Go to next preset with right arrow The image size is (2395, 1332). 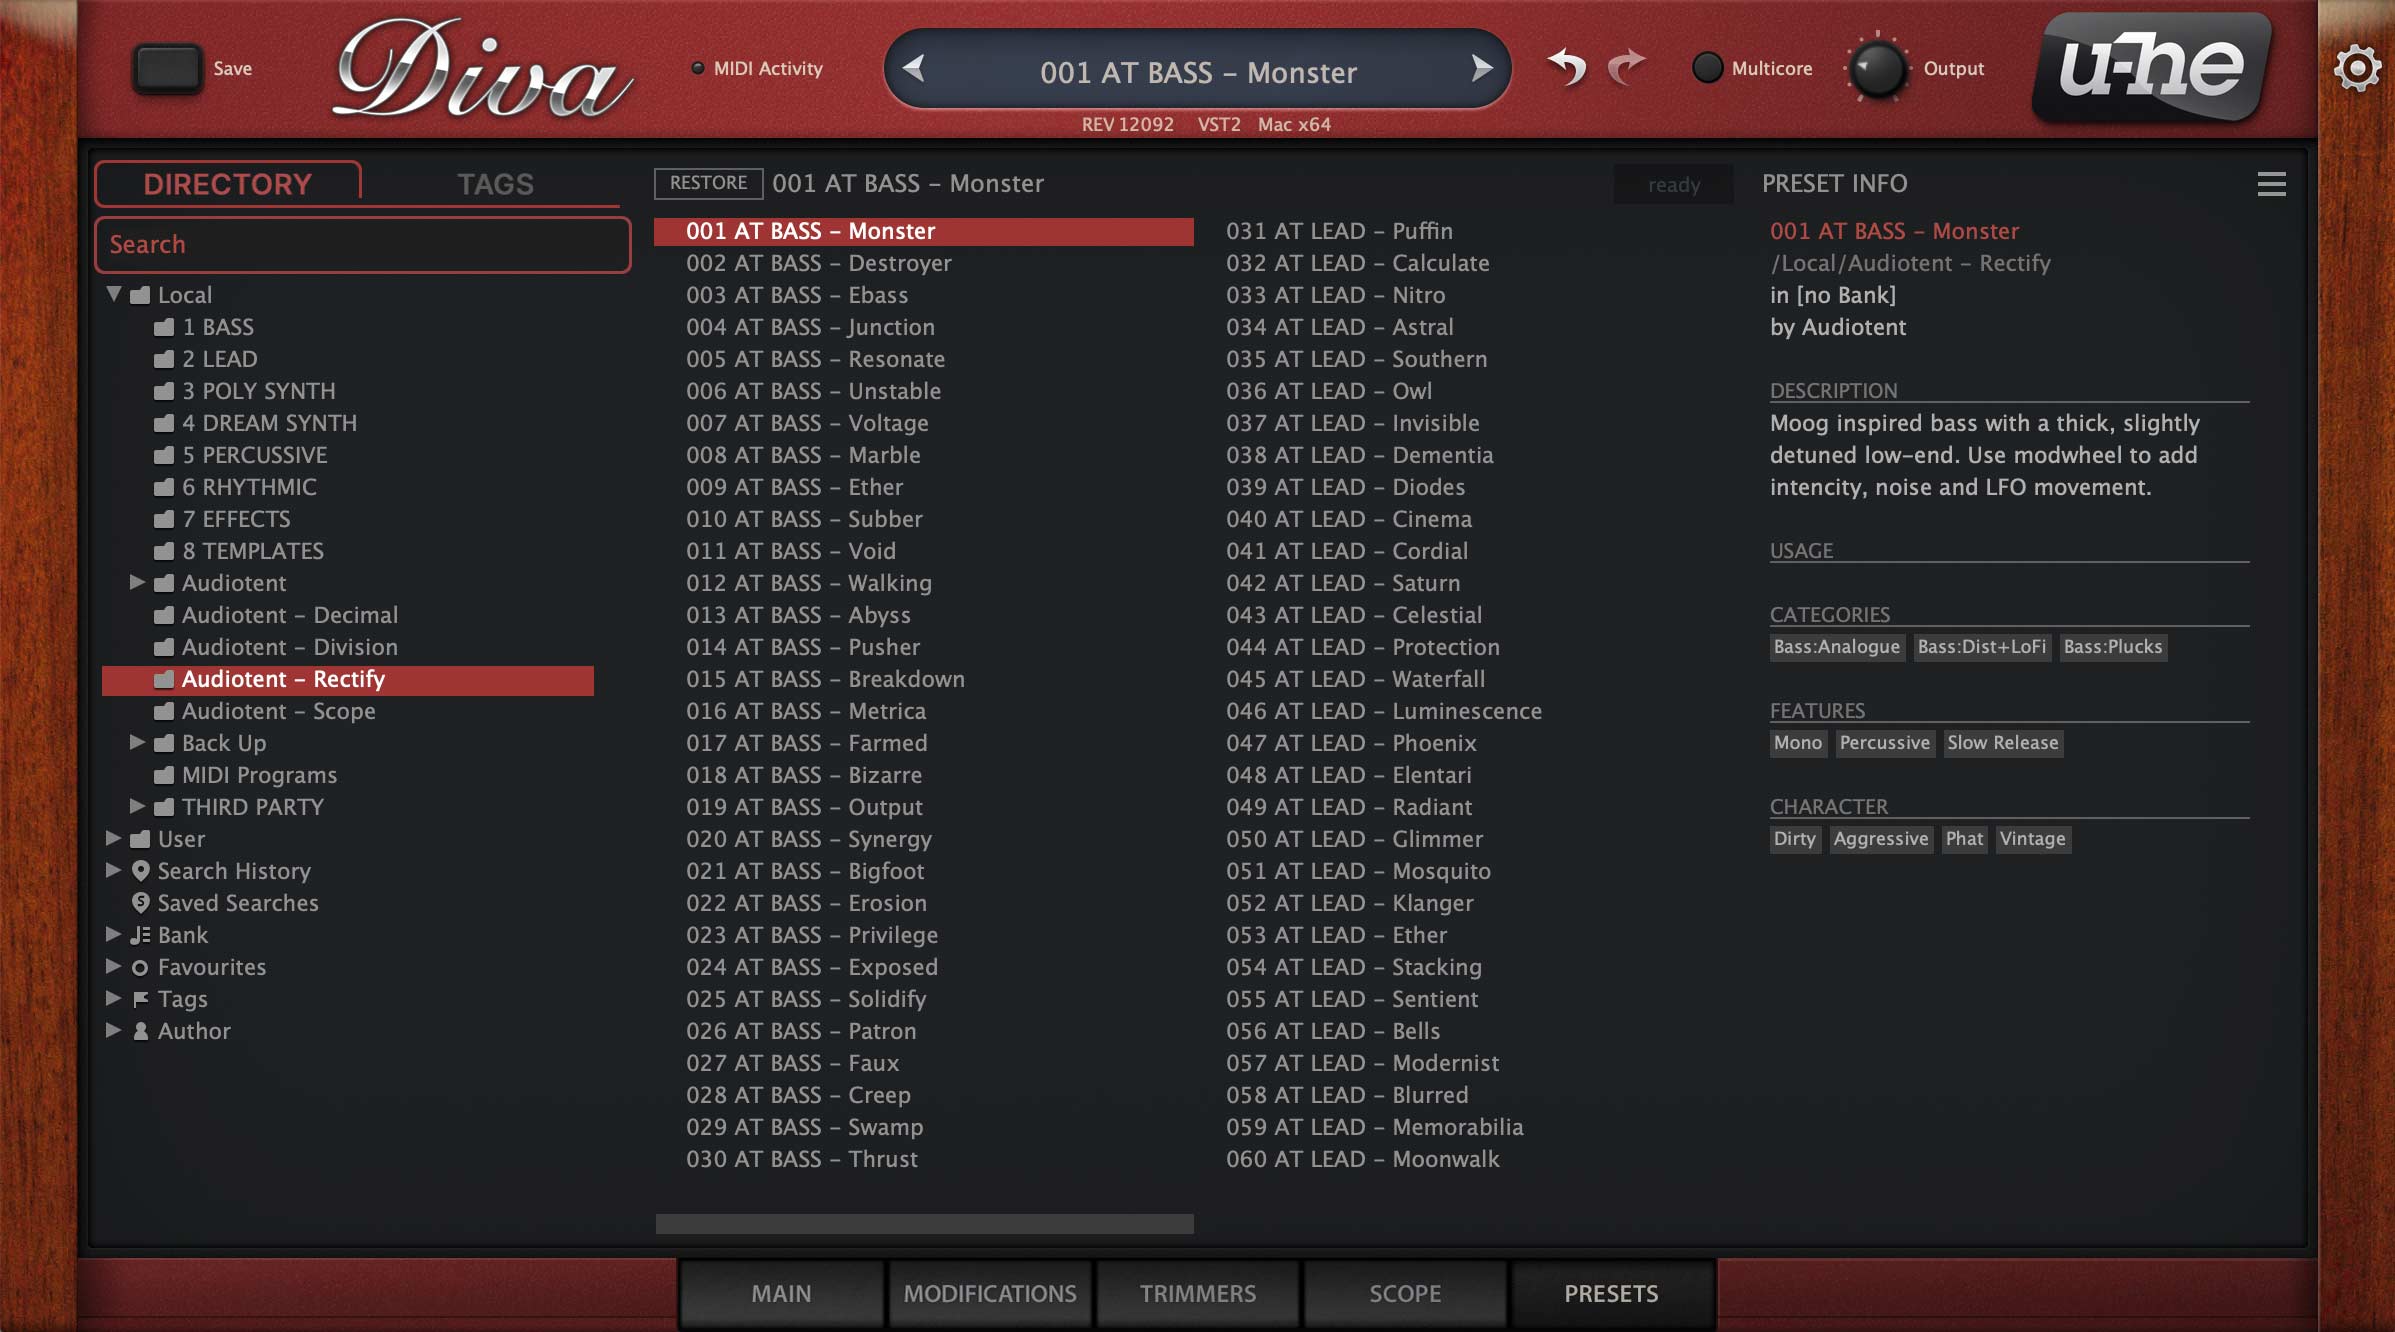click(1481, 69)
